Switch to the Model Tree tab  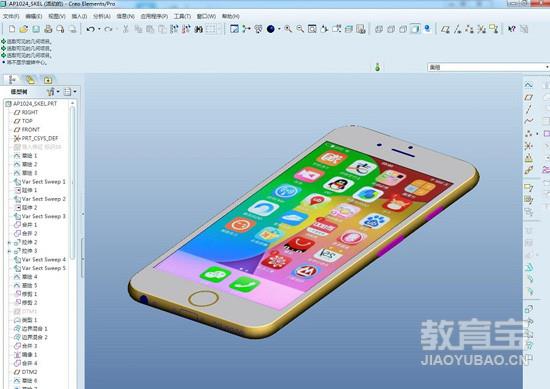[x=12, y=80]
